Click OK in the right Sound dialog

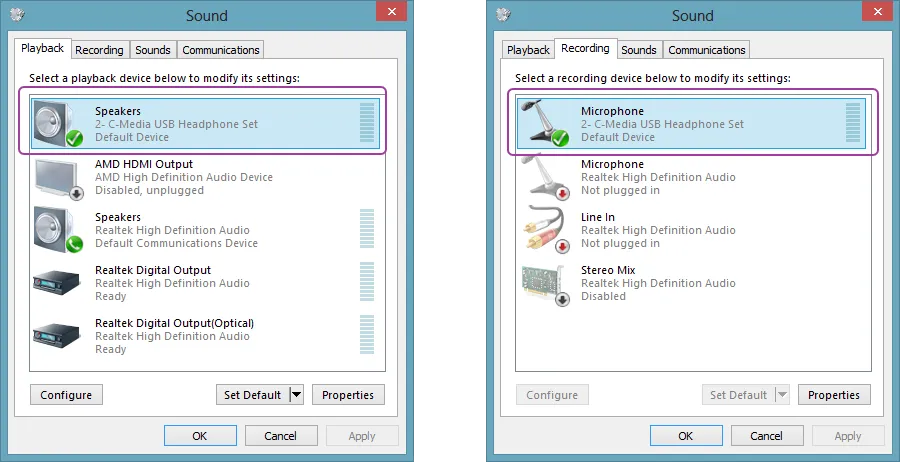click(686, 436)
